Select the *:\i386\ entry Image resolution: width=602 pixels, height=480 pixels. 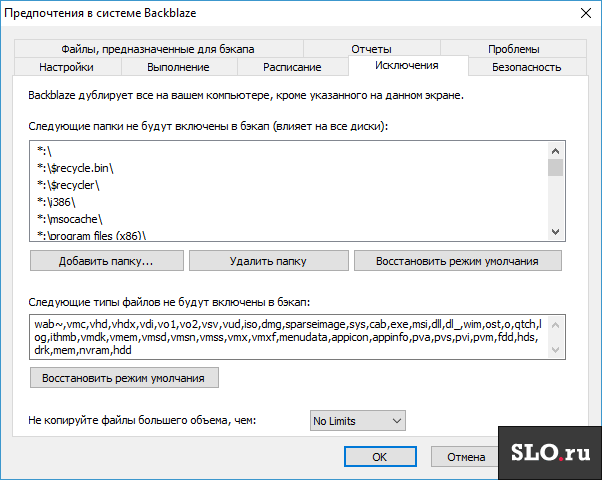pos(56,202)
